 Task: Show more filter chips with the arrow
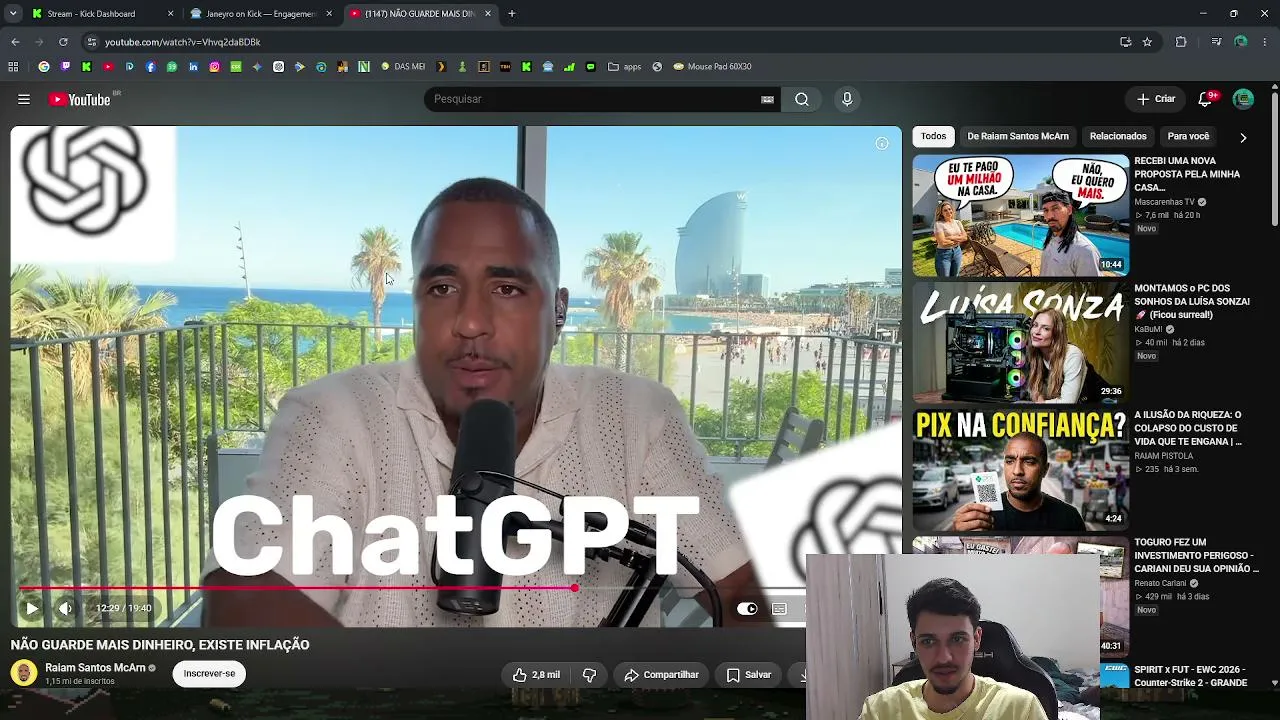(1243, 137)
